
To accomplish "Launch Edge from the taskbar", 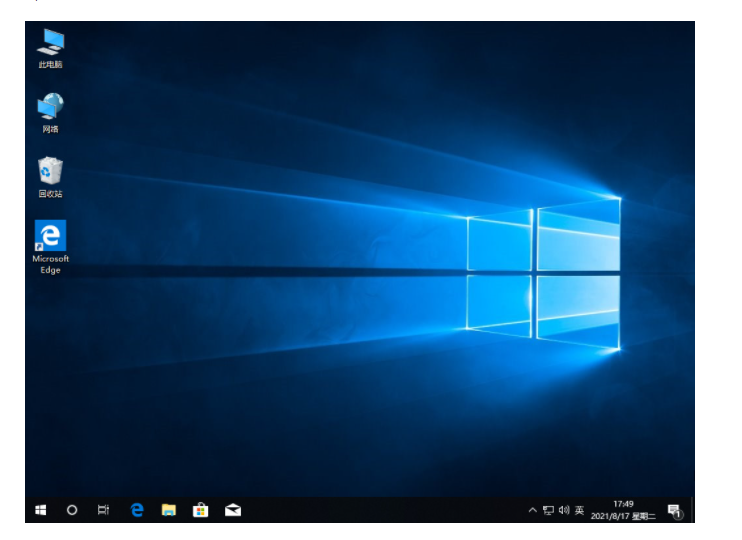I will 137,510.
